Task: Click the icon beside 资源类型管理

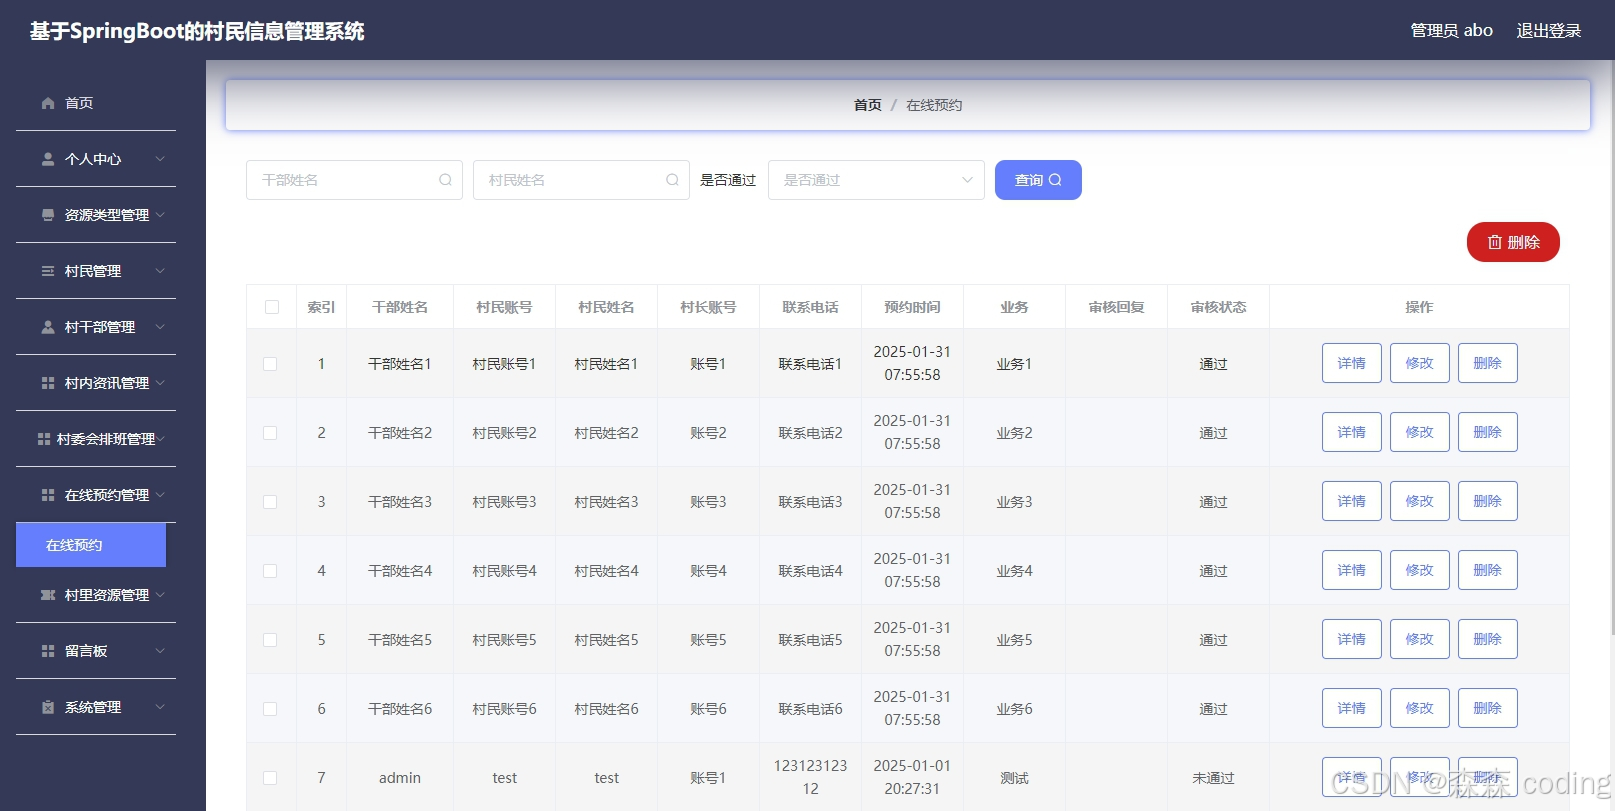Action: 48,215
